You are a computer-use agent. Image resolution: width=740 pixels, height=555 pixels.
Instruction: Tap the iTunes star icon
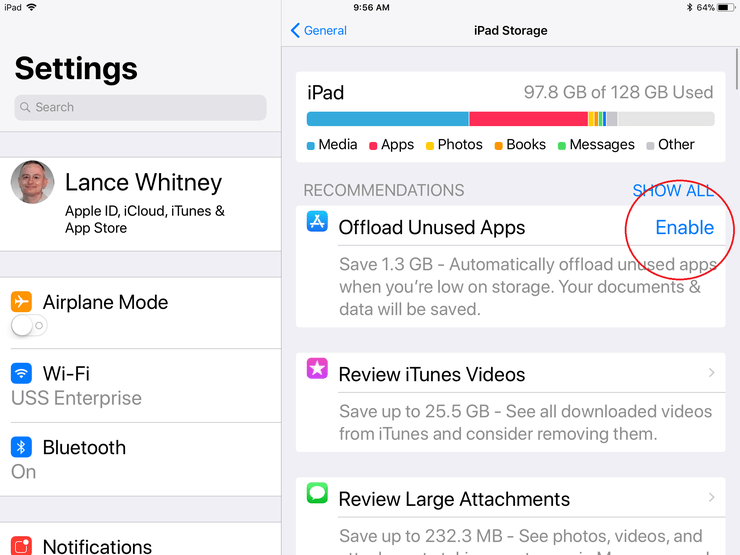click(317, 368)
